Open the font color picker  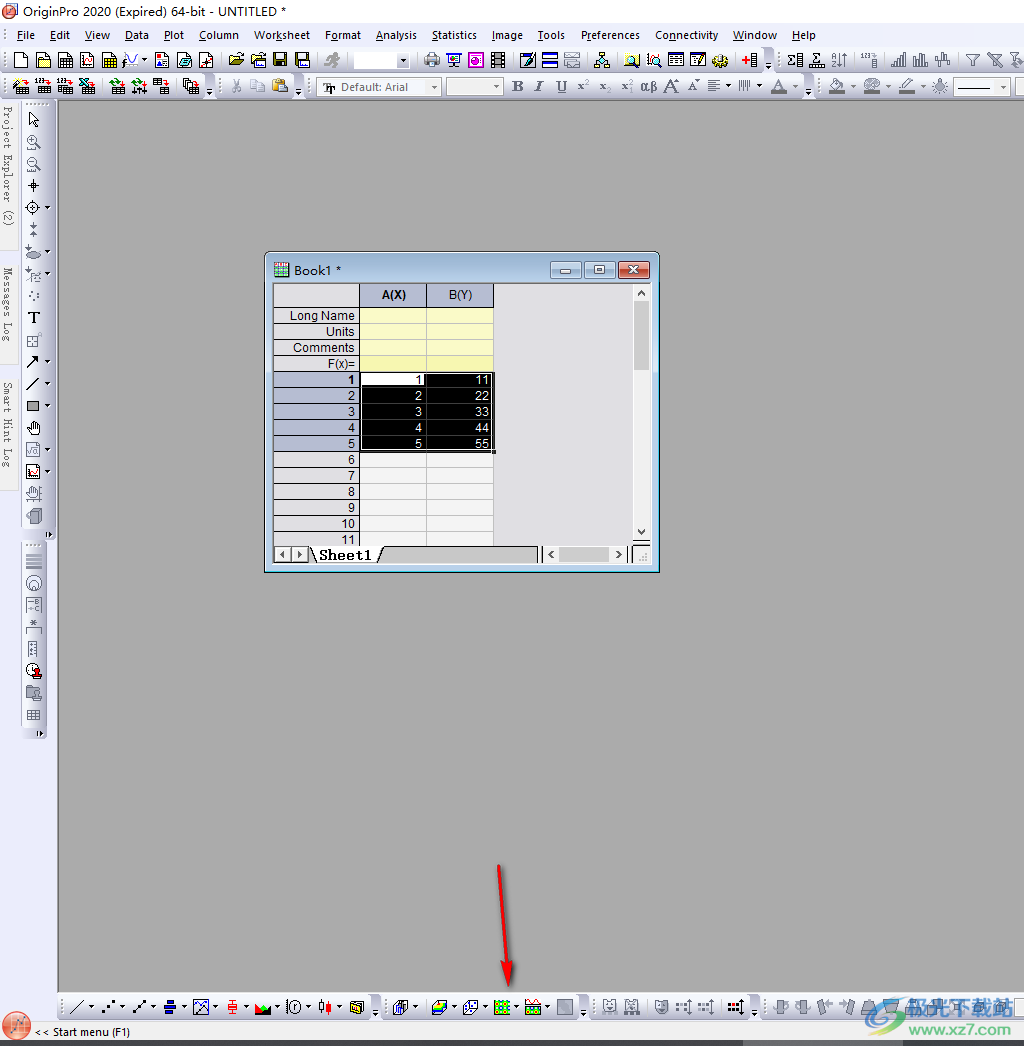point(779,86)
